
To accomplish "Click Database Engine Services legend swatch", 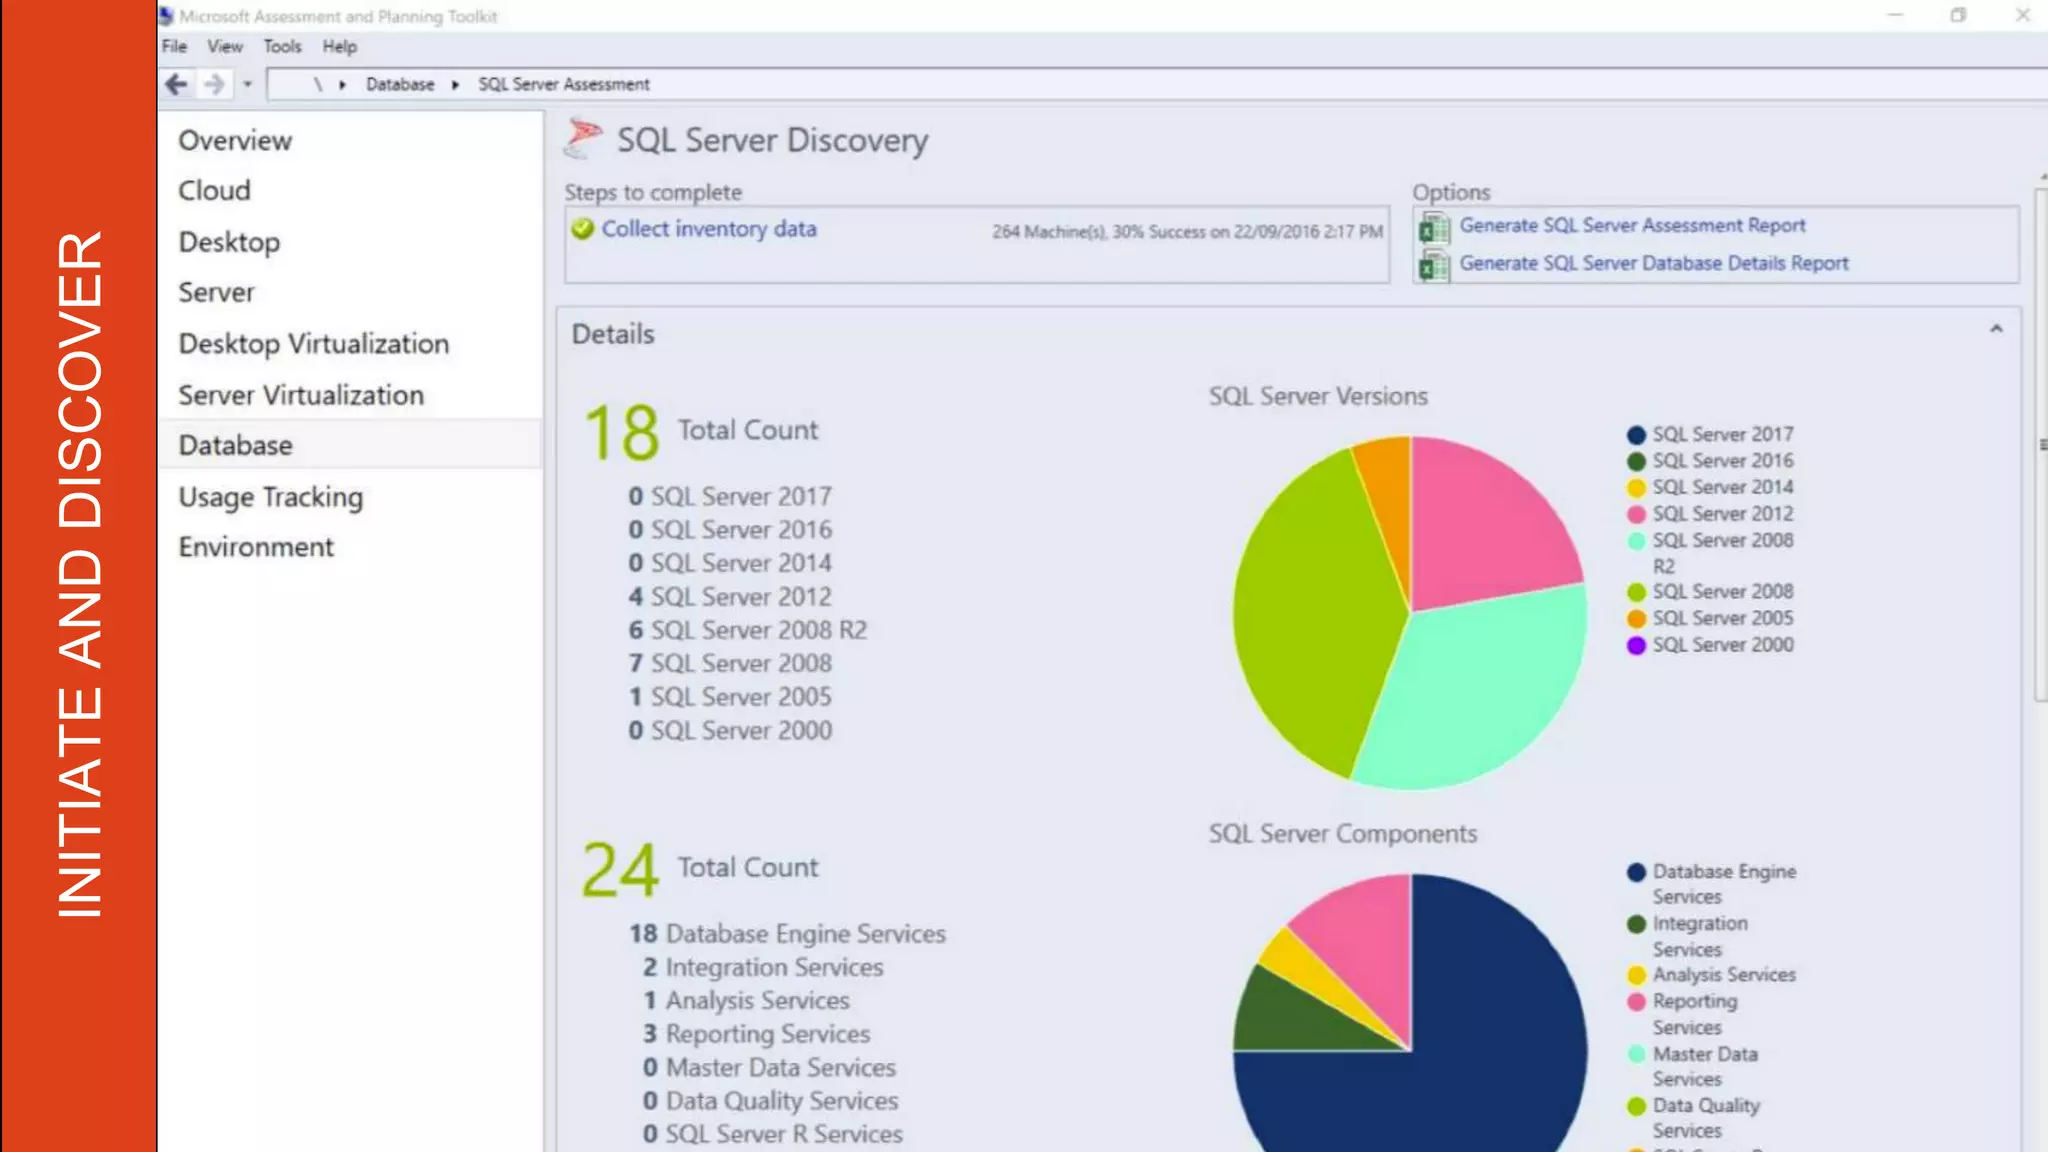I will point(1636,872).
